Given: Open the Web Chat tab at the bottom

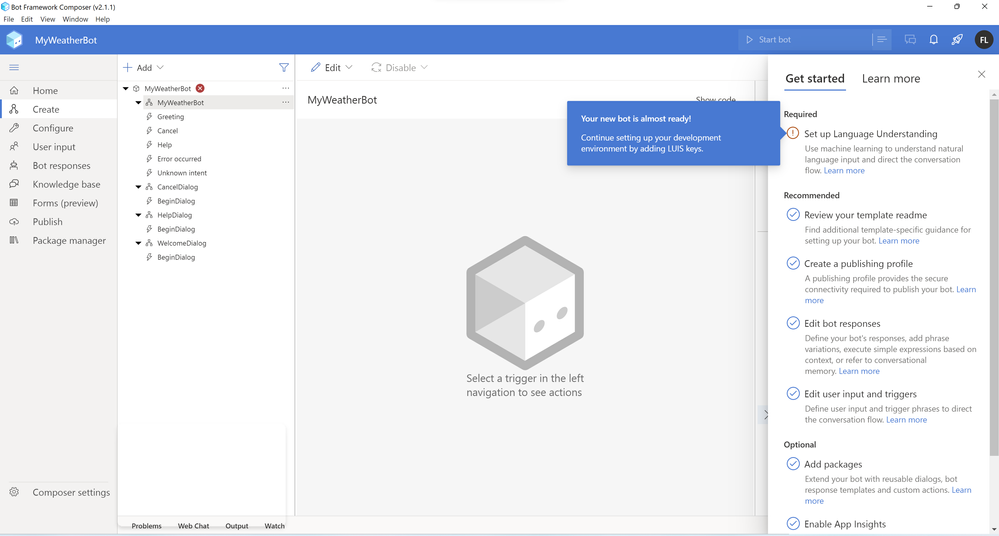Looking at the screenshot, I should point(193,526).
